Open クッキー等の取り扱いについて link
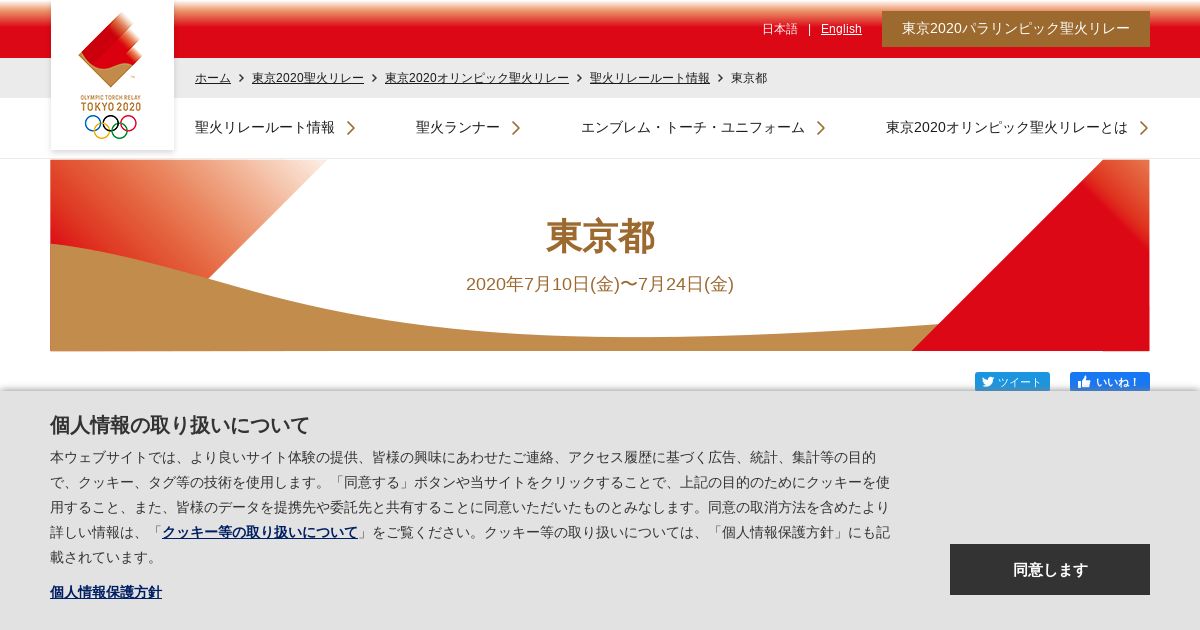 [260, 532]
